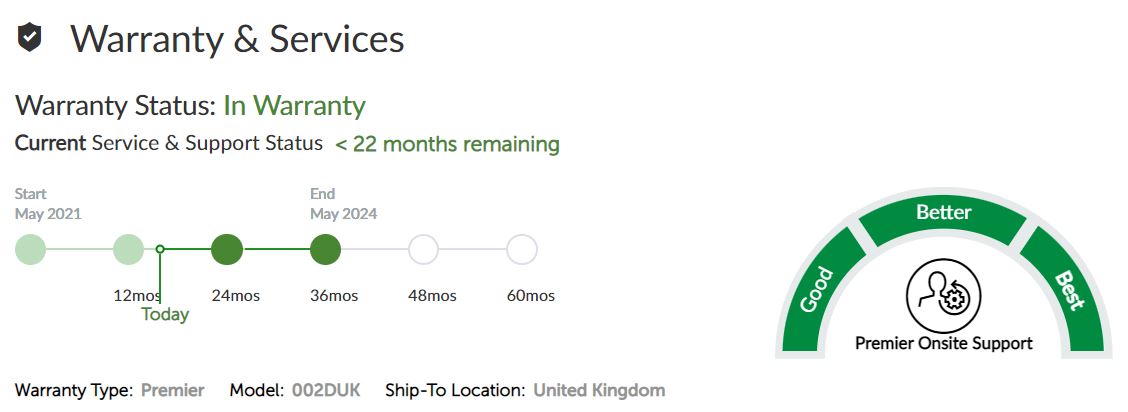This screenshot has height=412, width=1128.
Task: Click the Premier Onsite Support person-gear icon
Action: [943, 296]
